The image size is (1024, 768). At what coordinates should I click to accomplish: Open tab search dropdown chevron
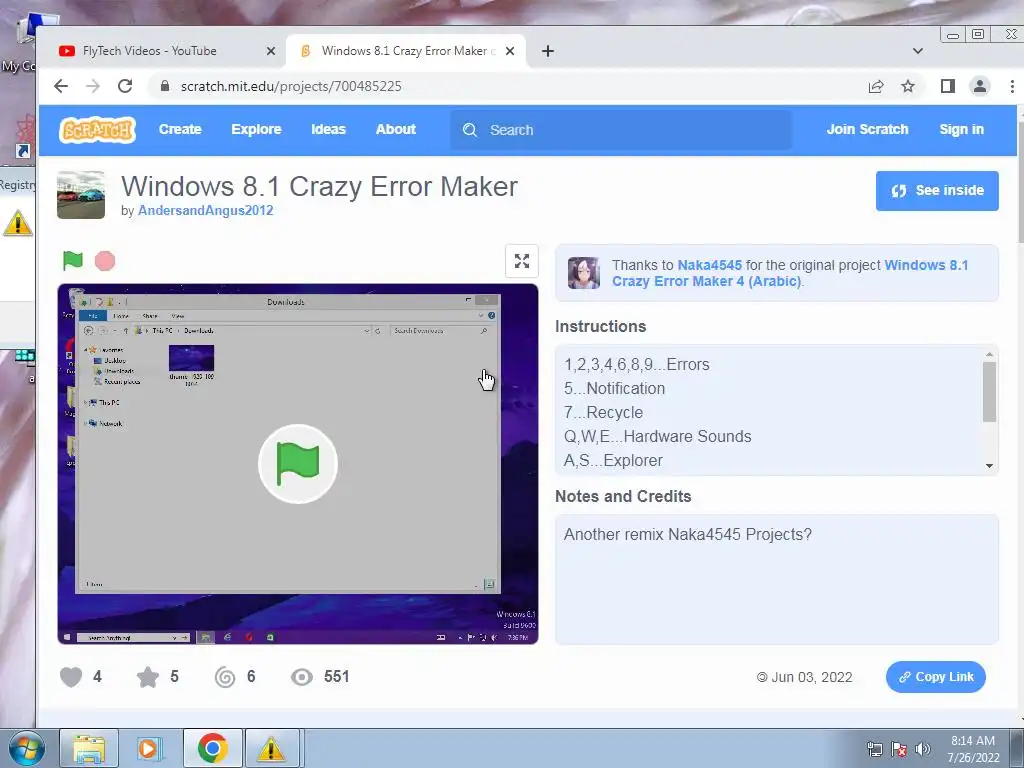coord(918,51)
